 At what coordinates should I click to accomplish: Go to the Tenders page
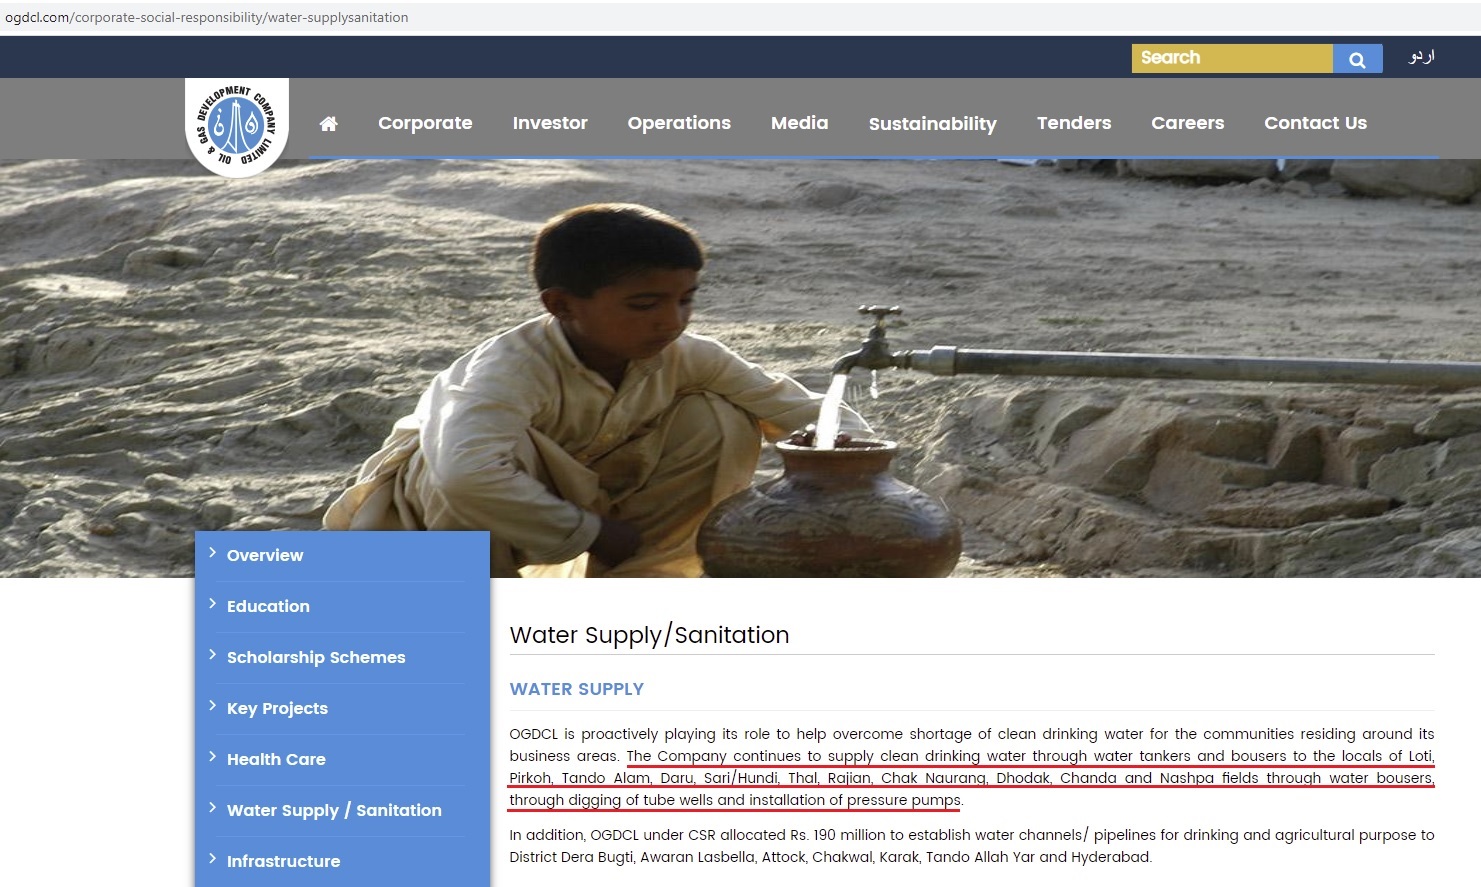point(1074,123)
